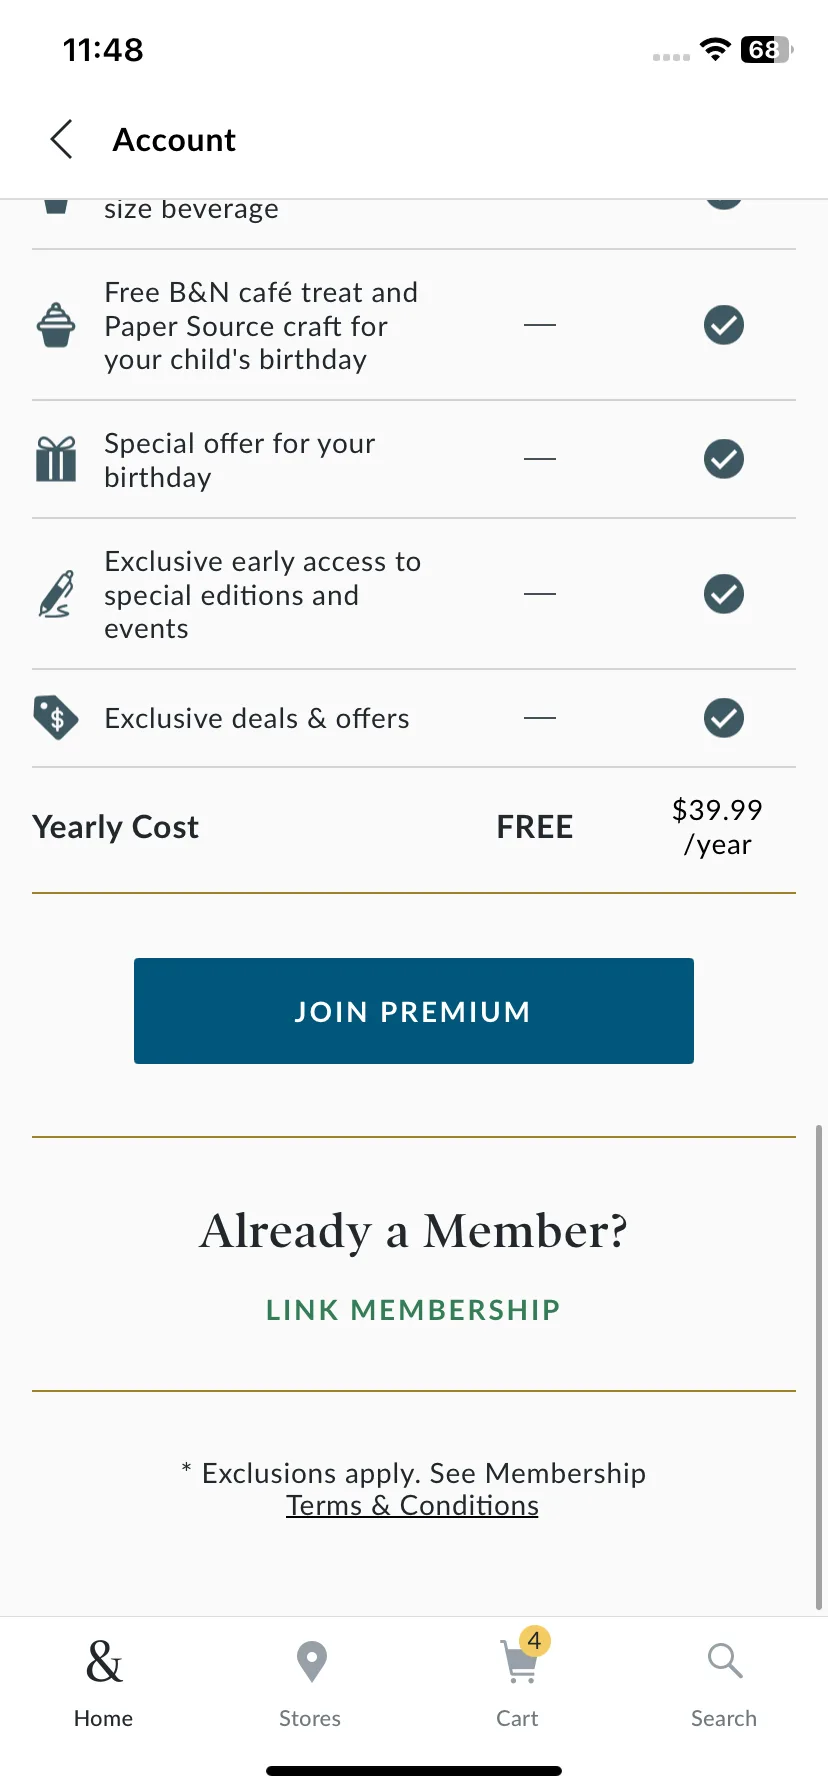Open Stores location pin
Image resolution: width=828 pixels, height=1792 pixels.
312,1661
